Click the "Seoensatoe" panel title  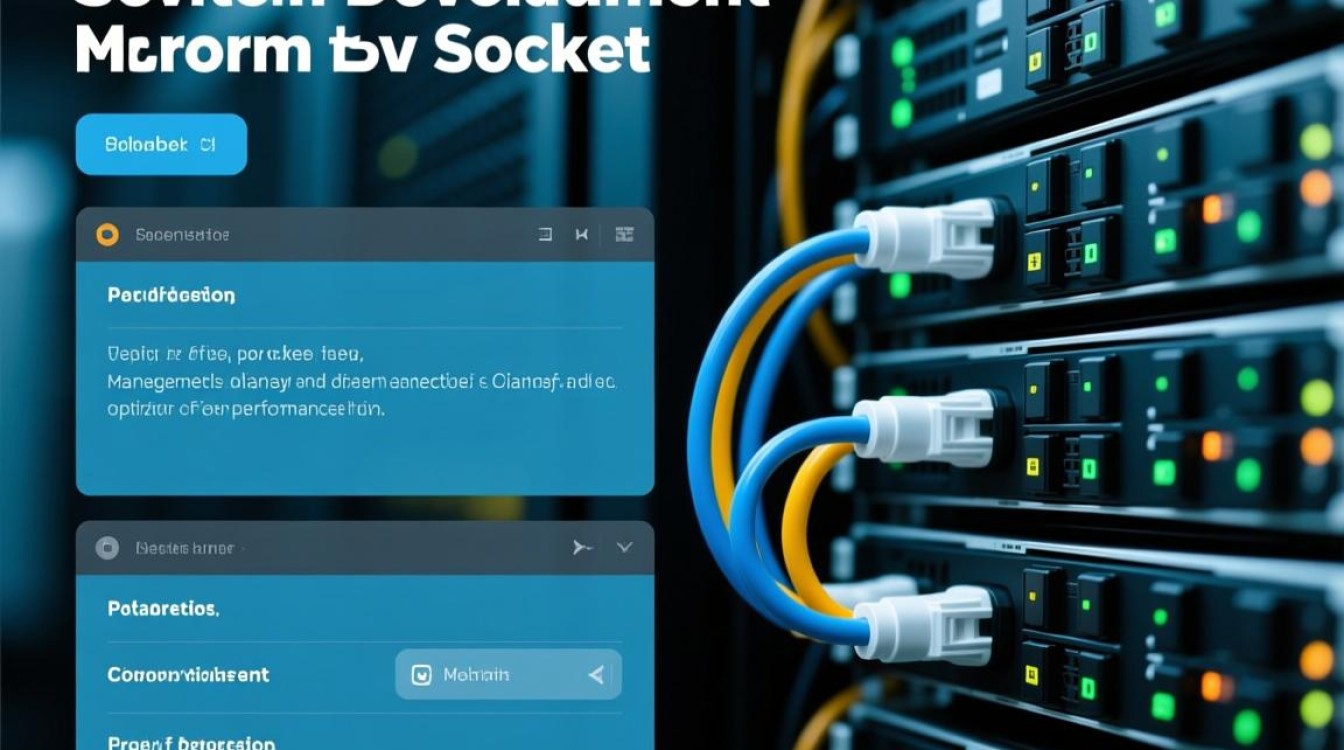point(182,235)
